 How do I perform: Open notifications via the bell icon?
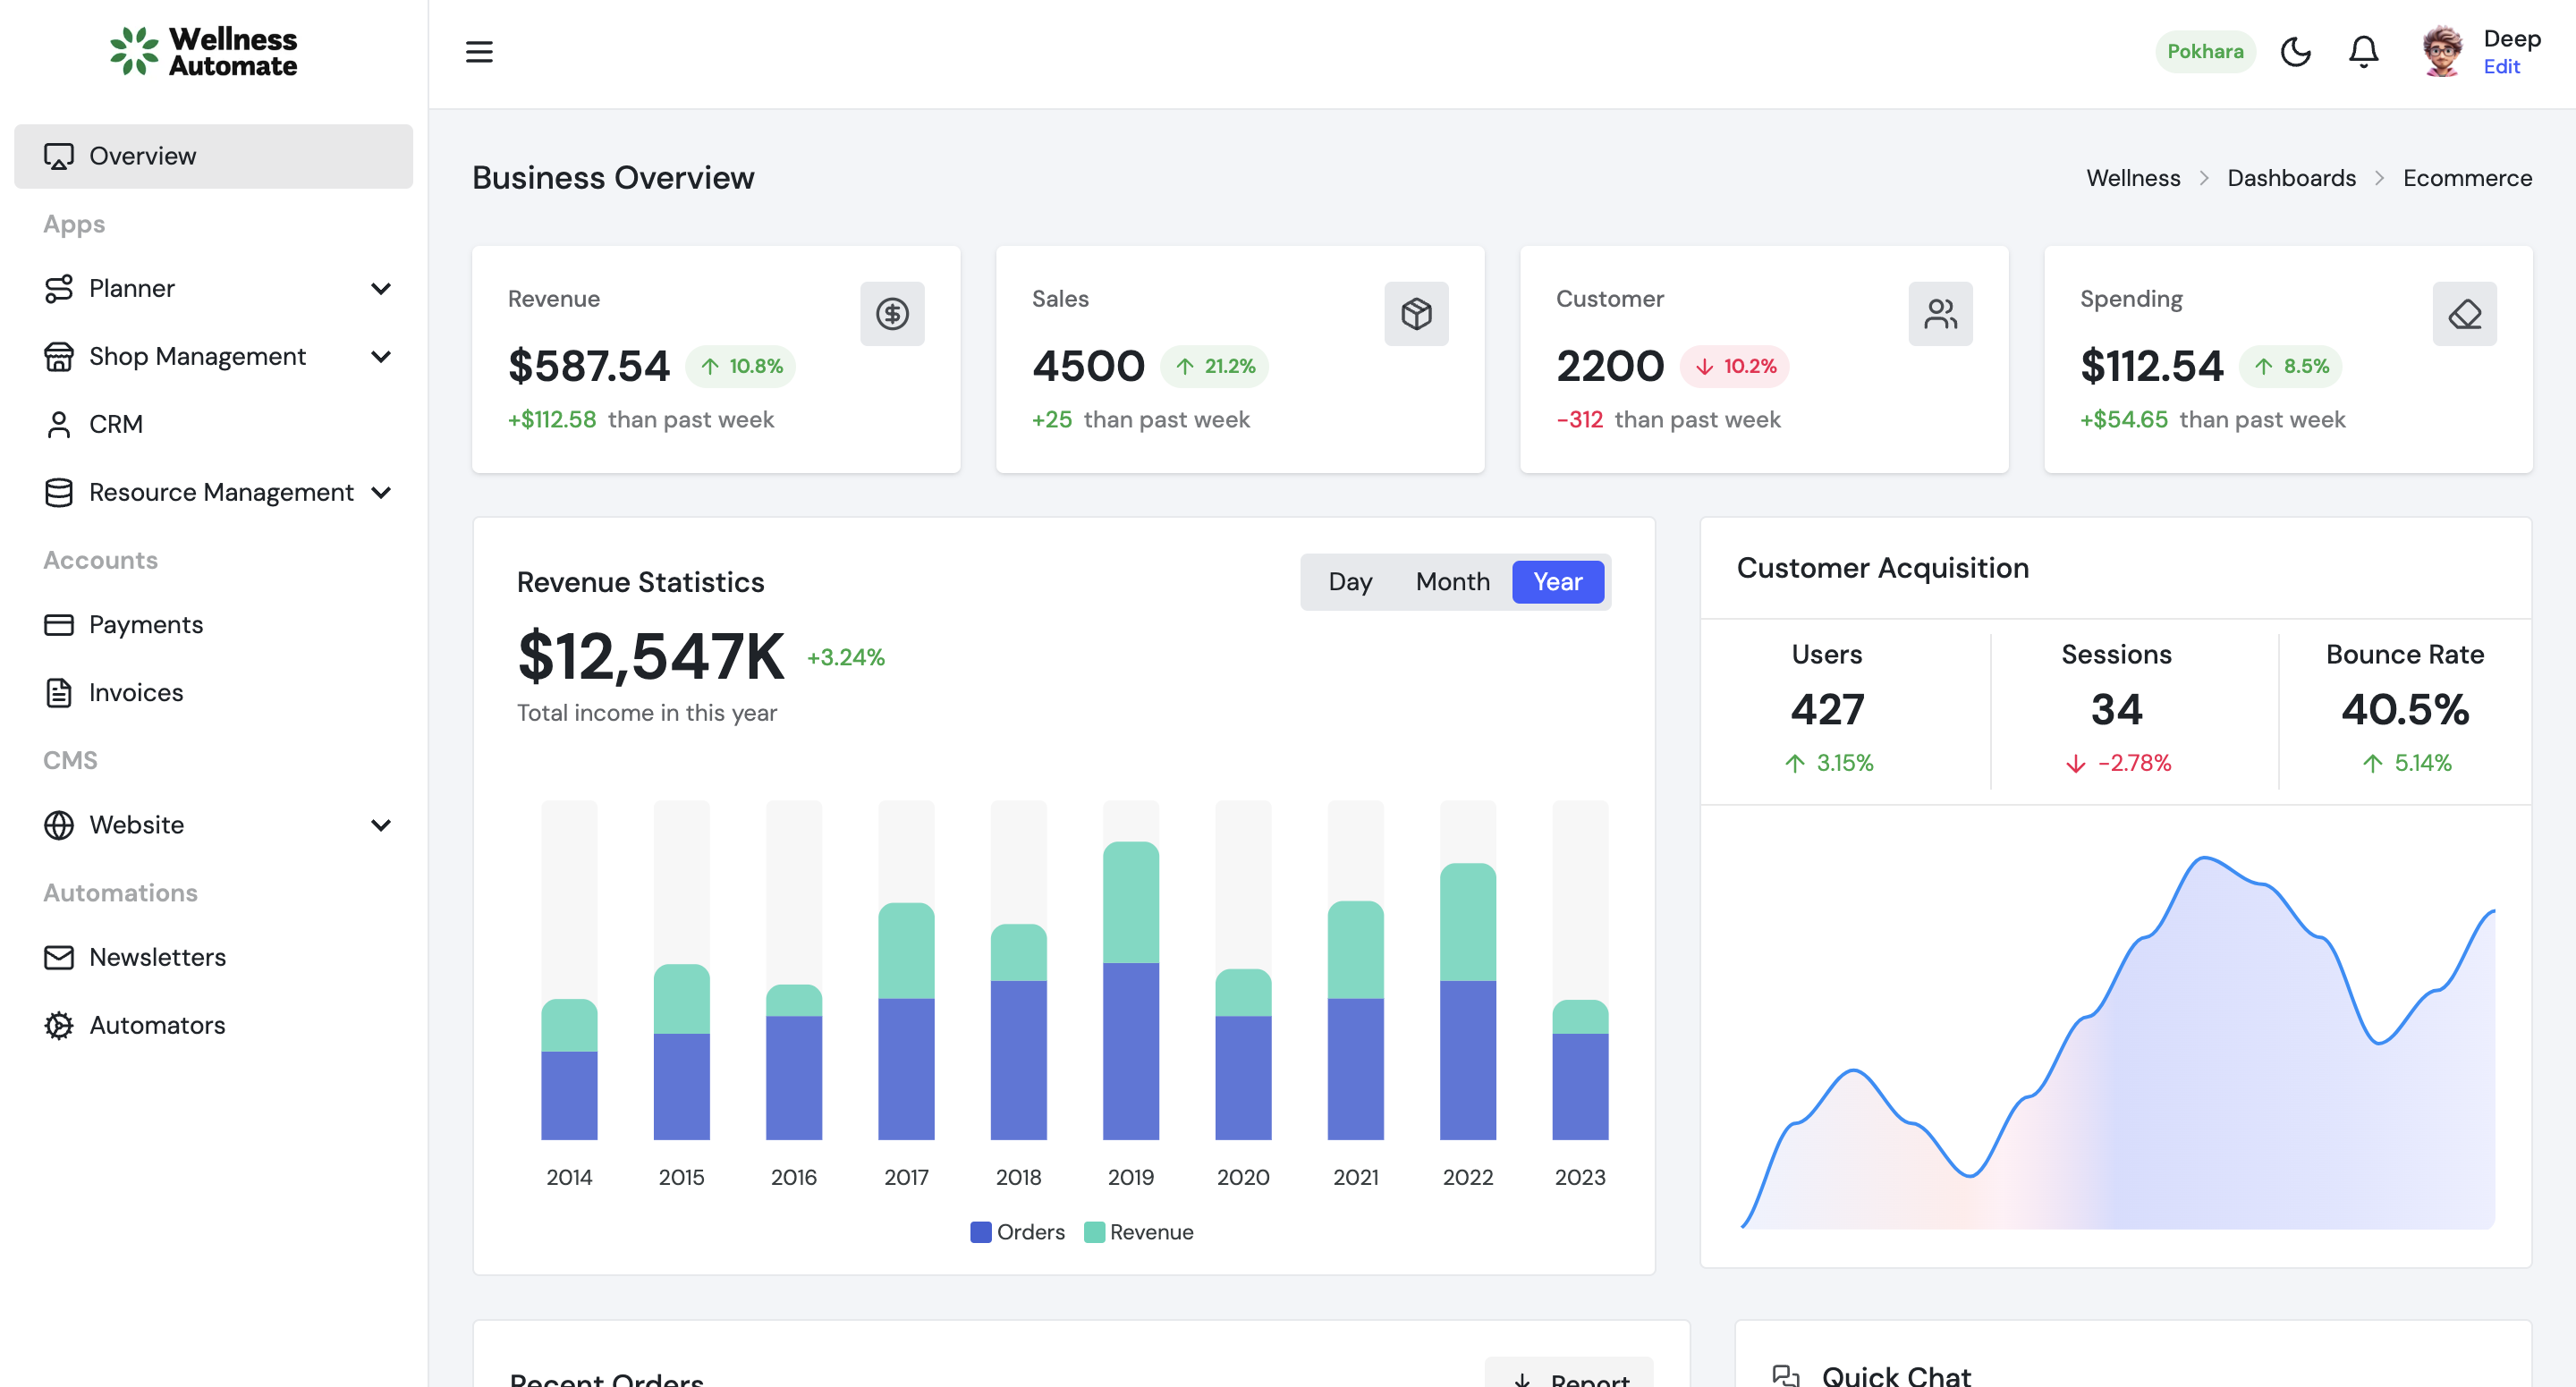point(2363,51)
